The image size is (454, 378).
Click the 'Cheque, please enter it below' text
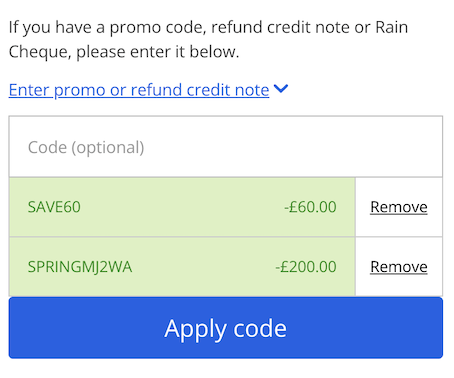124,52
